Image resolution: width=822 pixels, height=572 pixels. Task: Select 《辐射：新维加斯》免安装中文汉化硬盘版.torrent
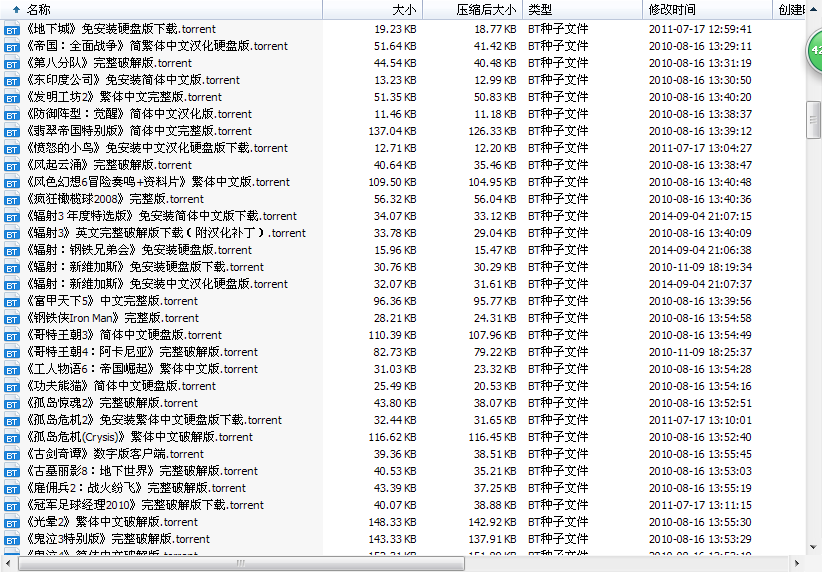(157, 284)
